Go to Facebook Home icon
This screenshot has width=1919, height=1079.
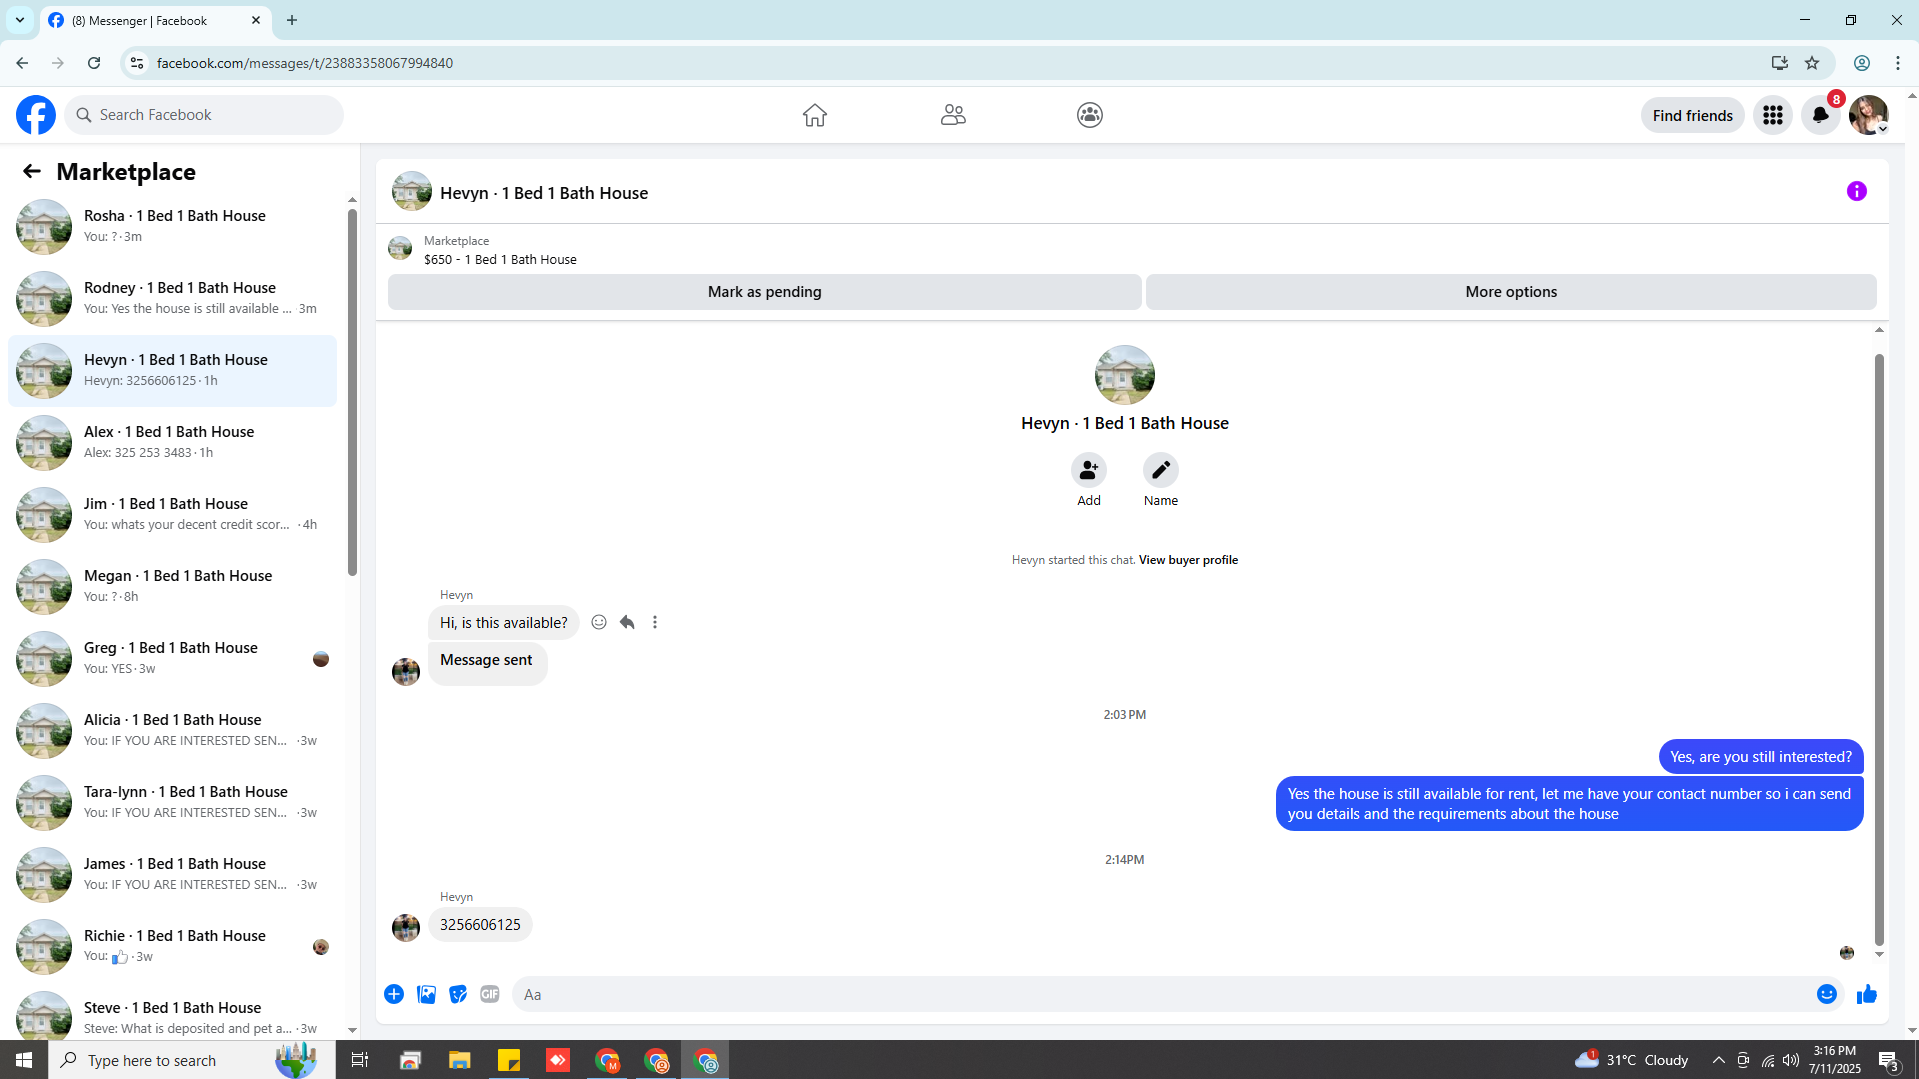tap(815, 115)
